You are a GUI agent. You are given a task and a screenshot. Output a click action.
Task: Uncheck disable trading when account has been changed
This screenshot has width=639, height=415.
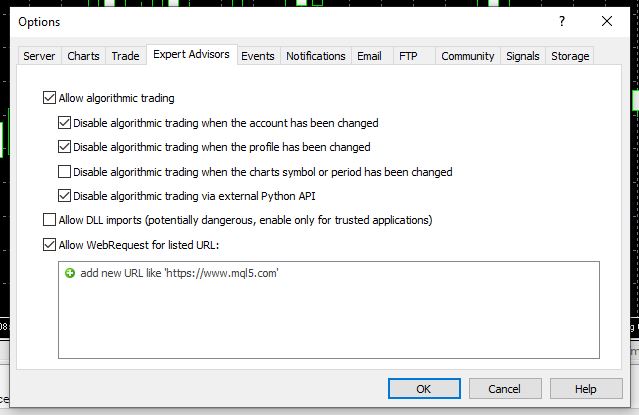(64, 123)
